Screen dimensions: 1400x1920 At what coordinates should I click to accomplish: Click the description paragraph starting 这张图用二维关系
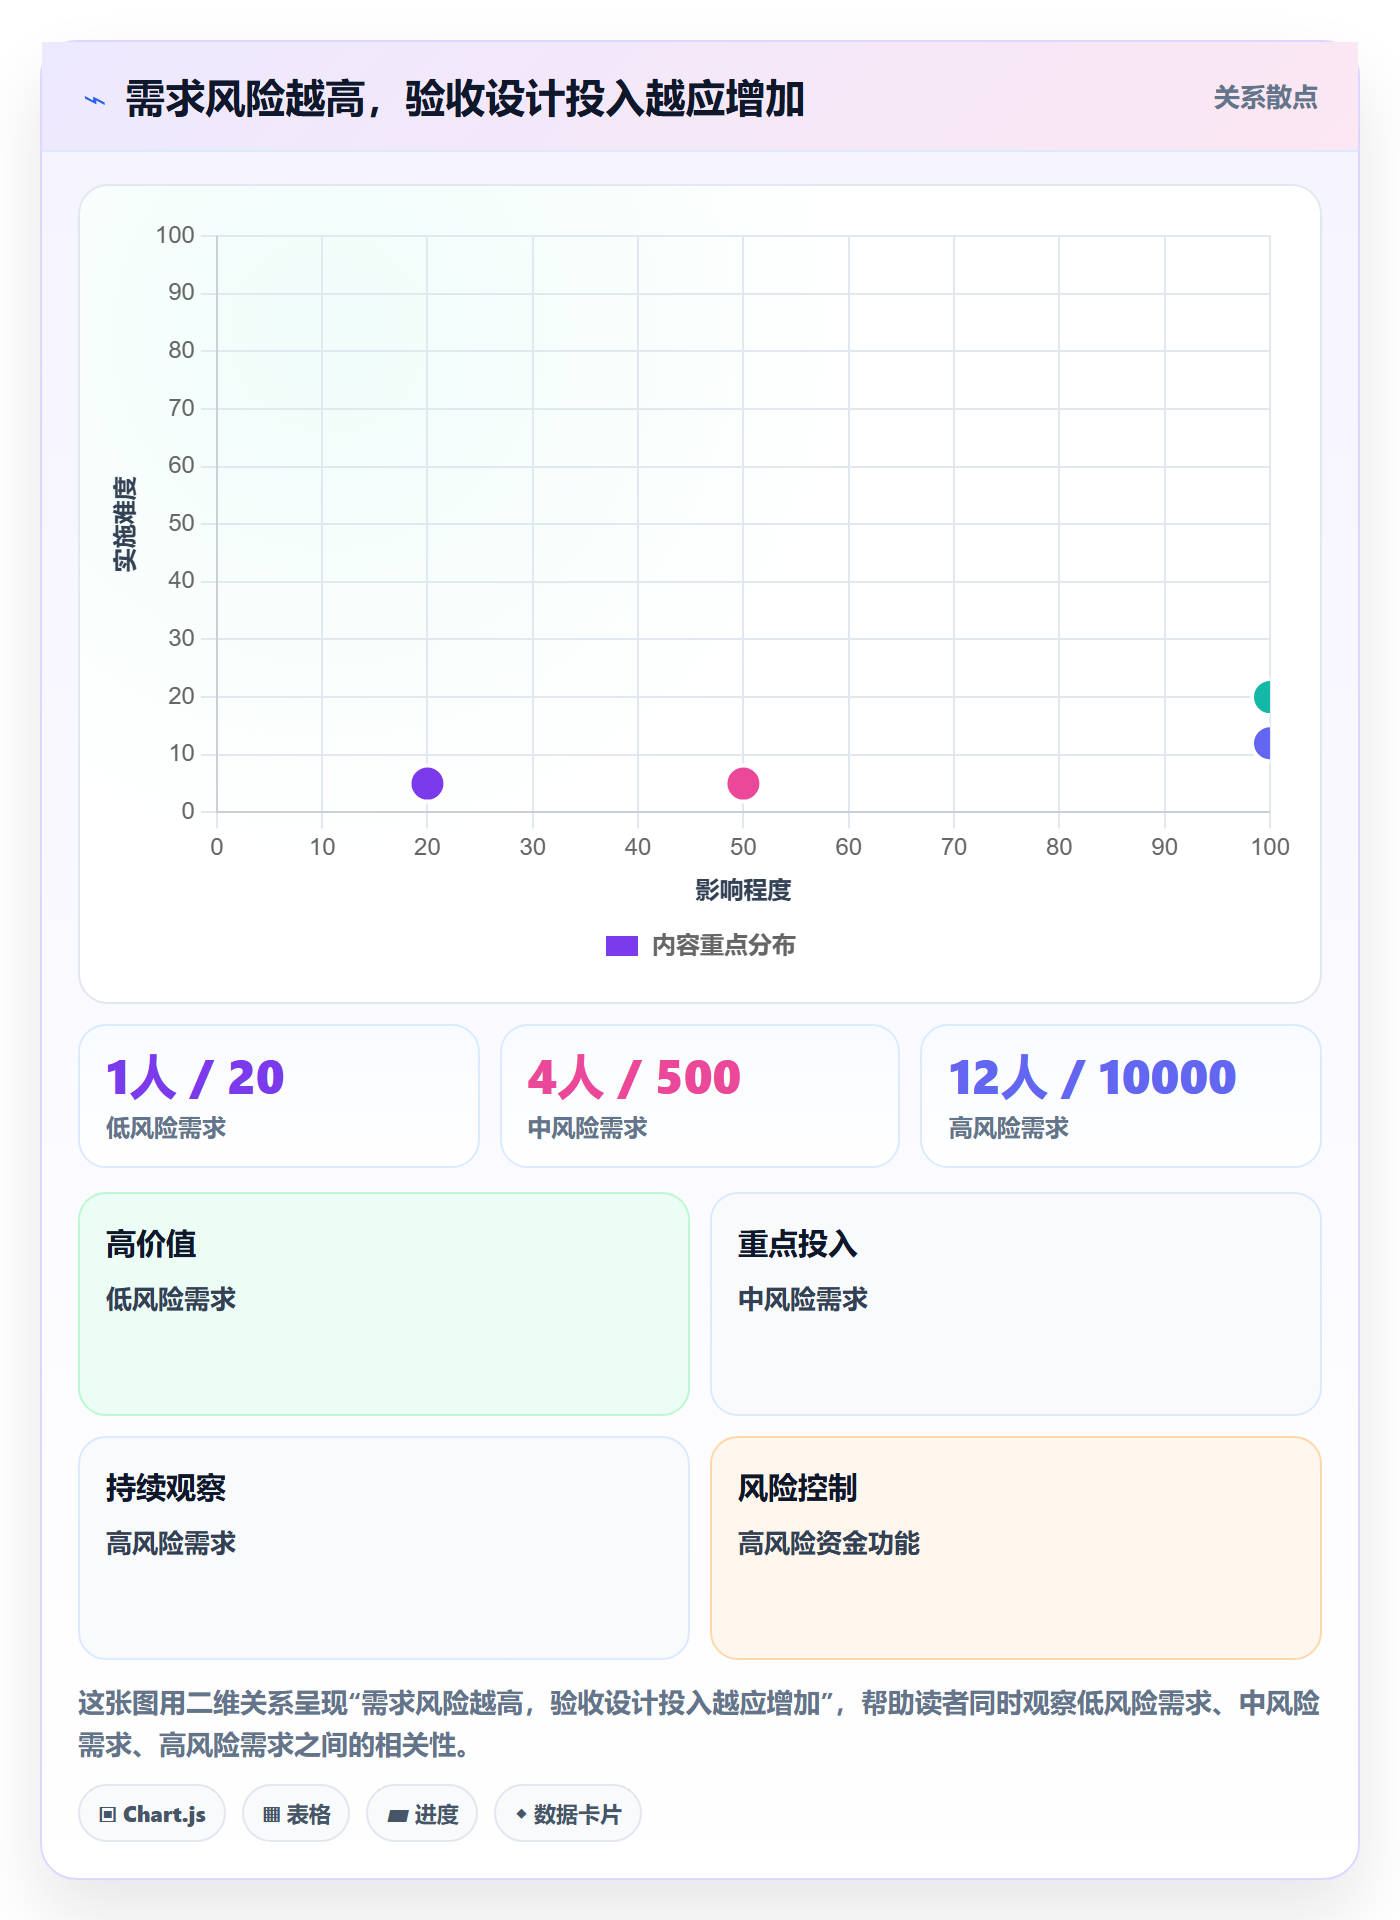(x=700, y=1724)
